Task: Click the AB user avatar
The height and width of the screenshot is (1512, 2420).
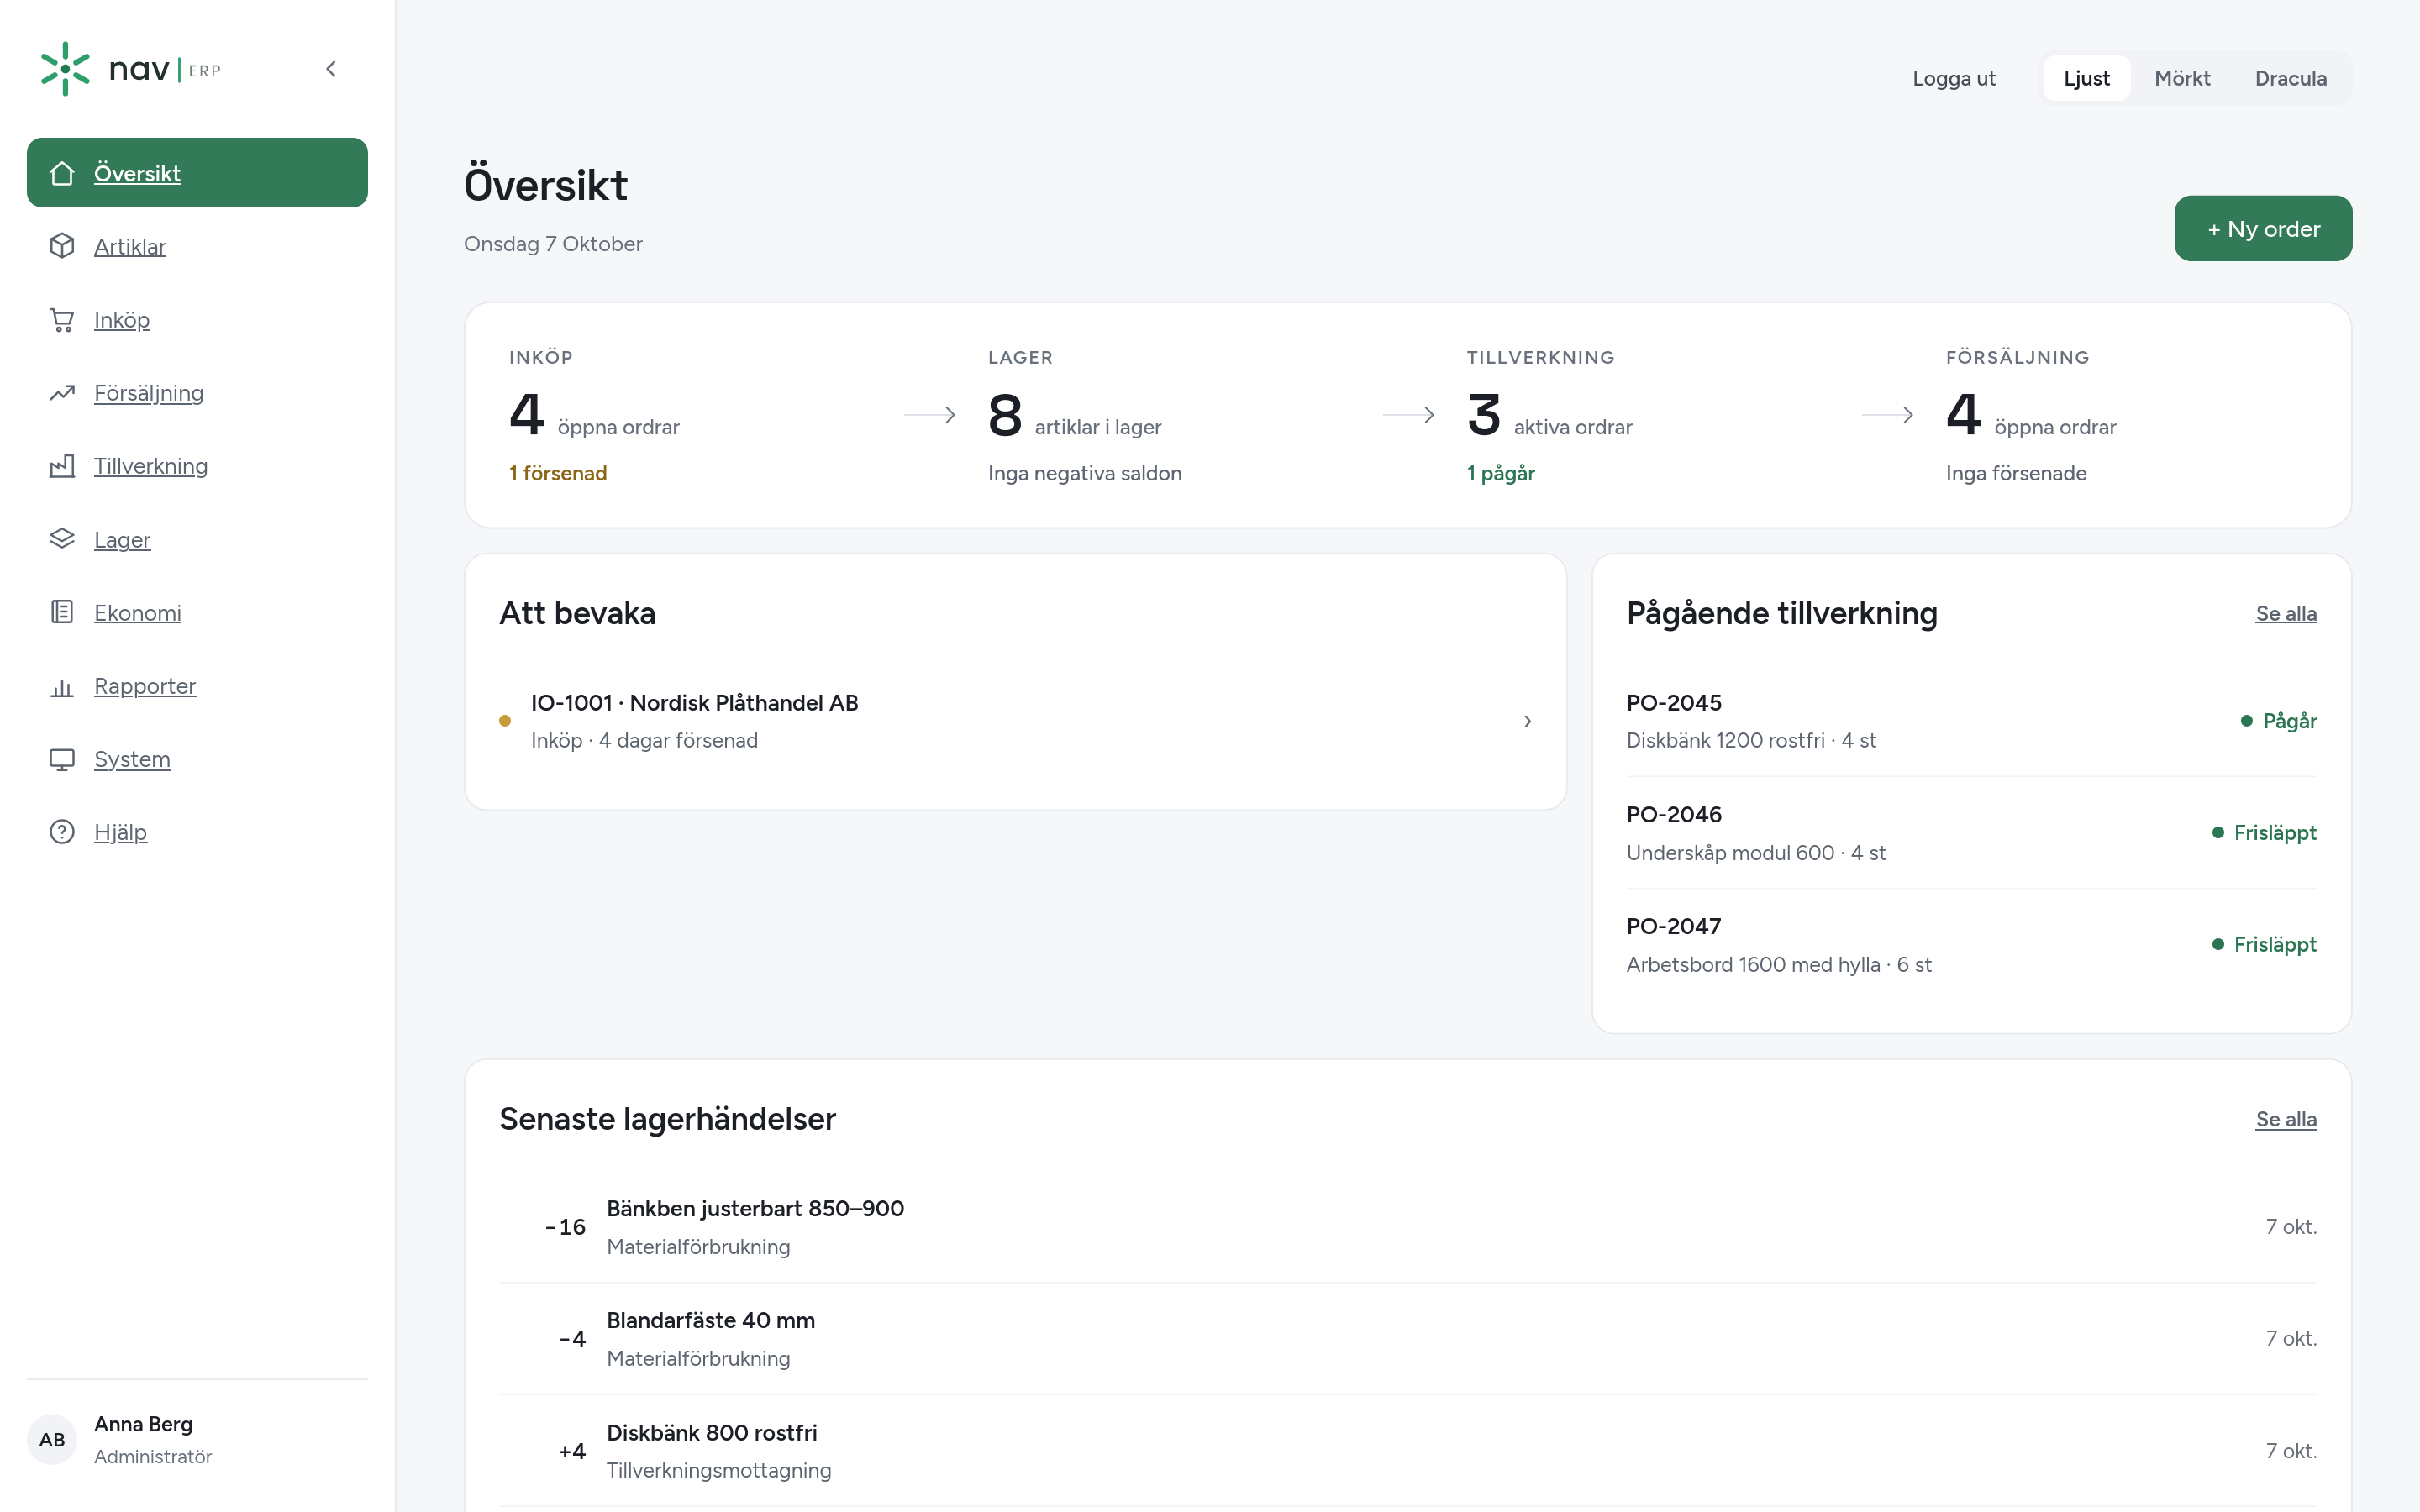Action: [x=52, y=1440]
